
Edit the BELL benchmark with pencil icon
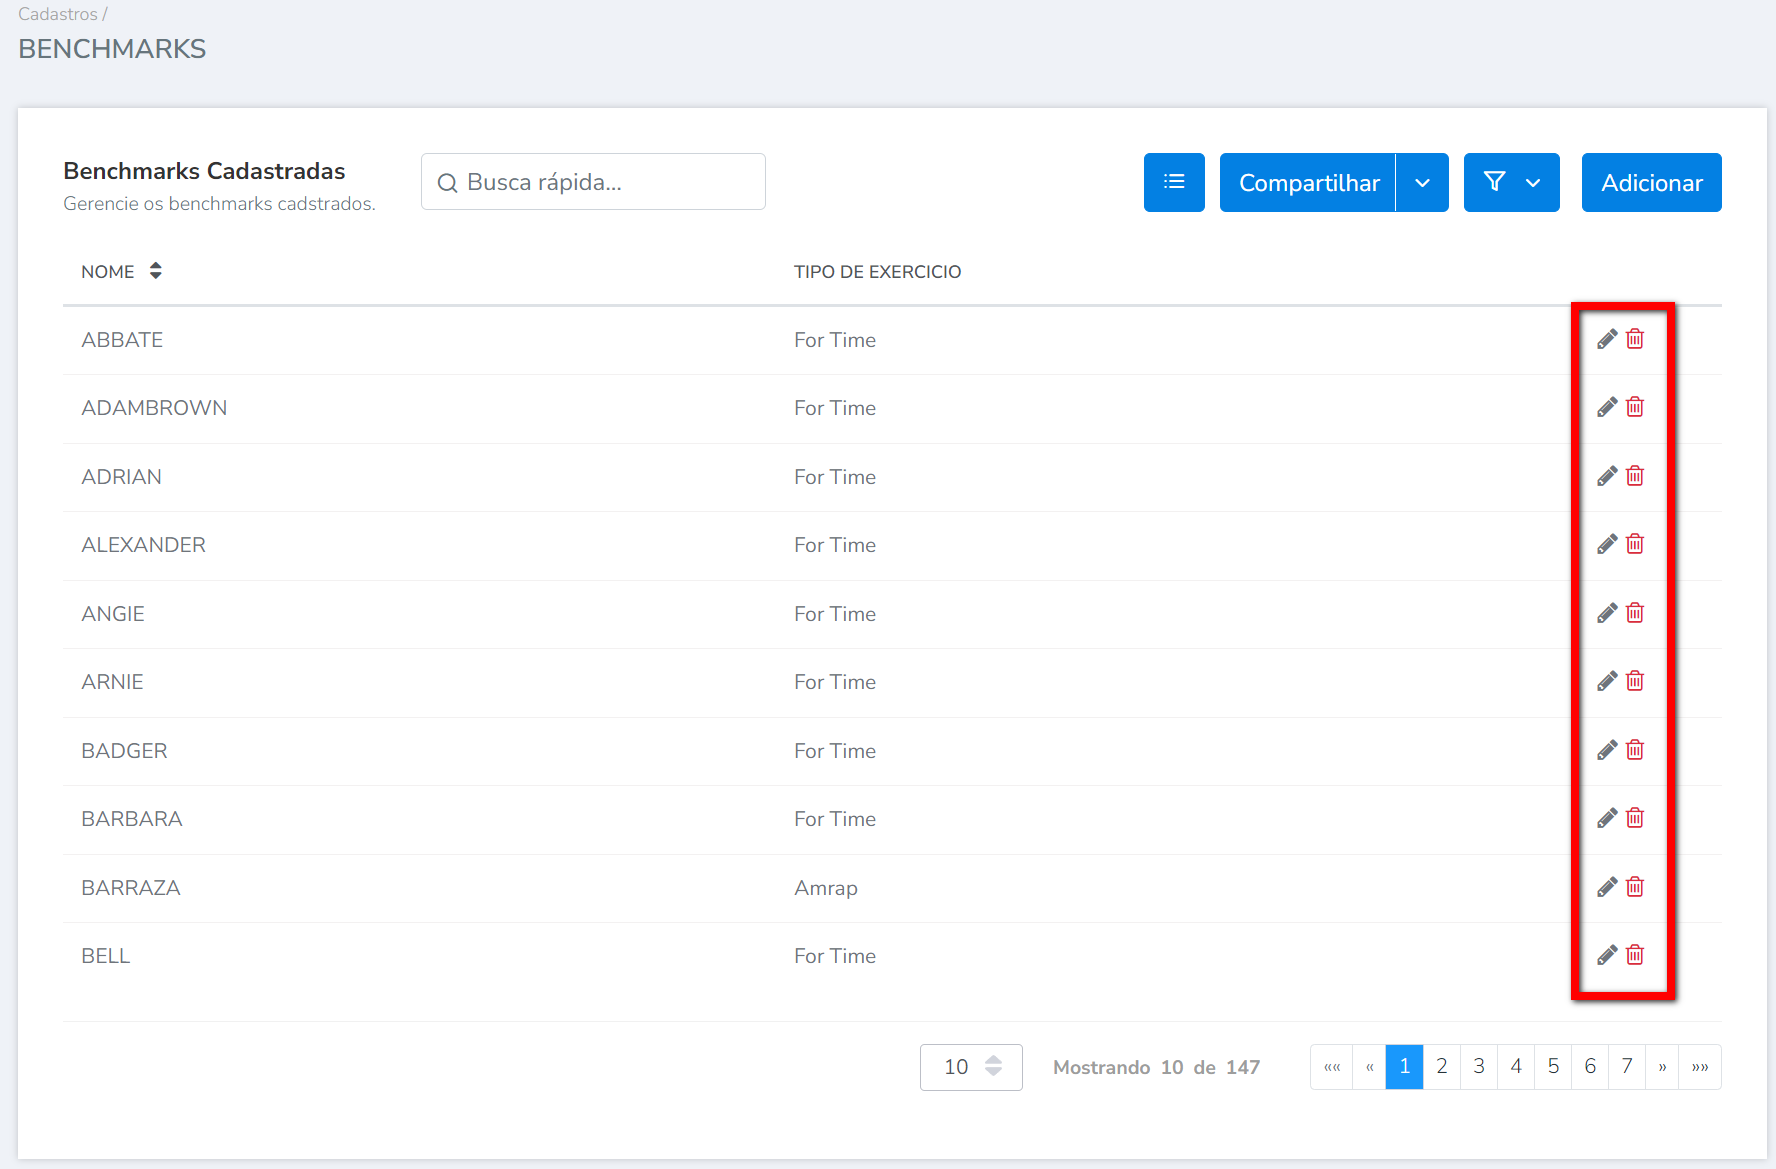(x=1606, y=955)
